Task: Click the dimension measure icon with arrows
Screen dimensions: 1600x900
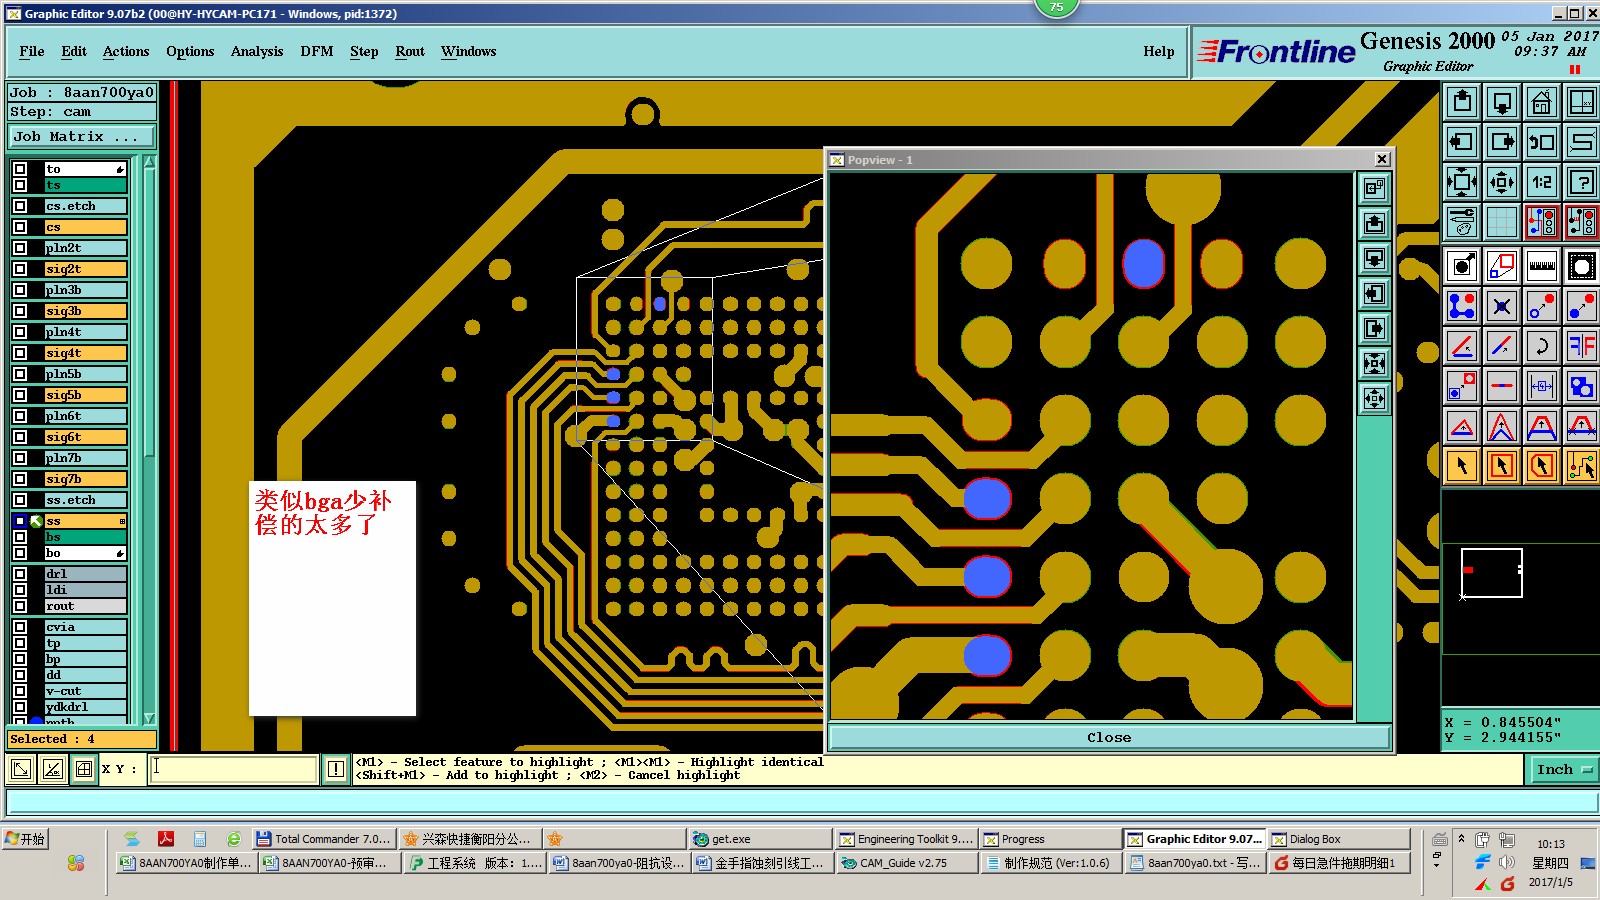Action: [1542, 386]
